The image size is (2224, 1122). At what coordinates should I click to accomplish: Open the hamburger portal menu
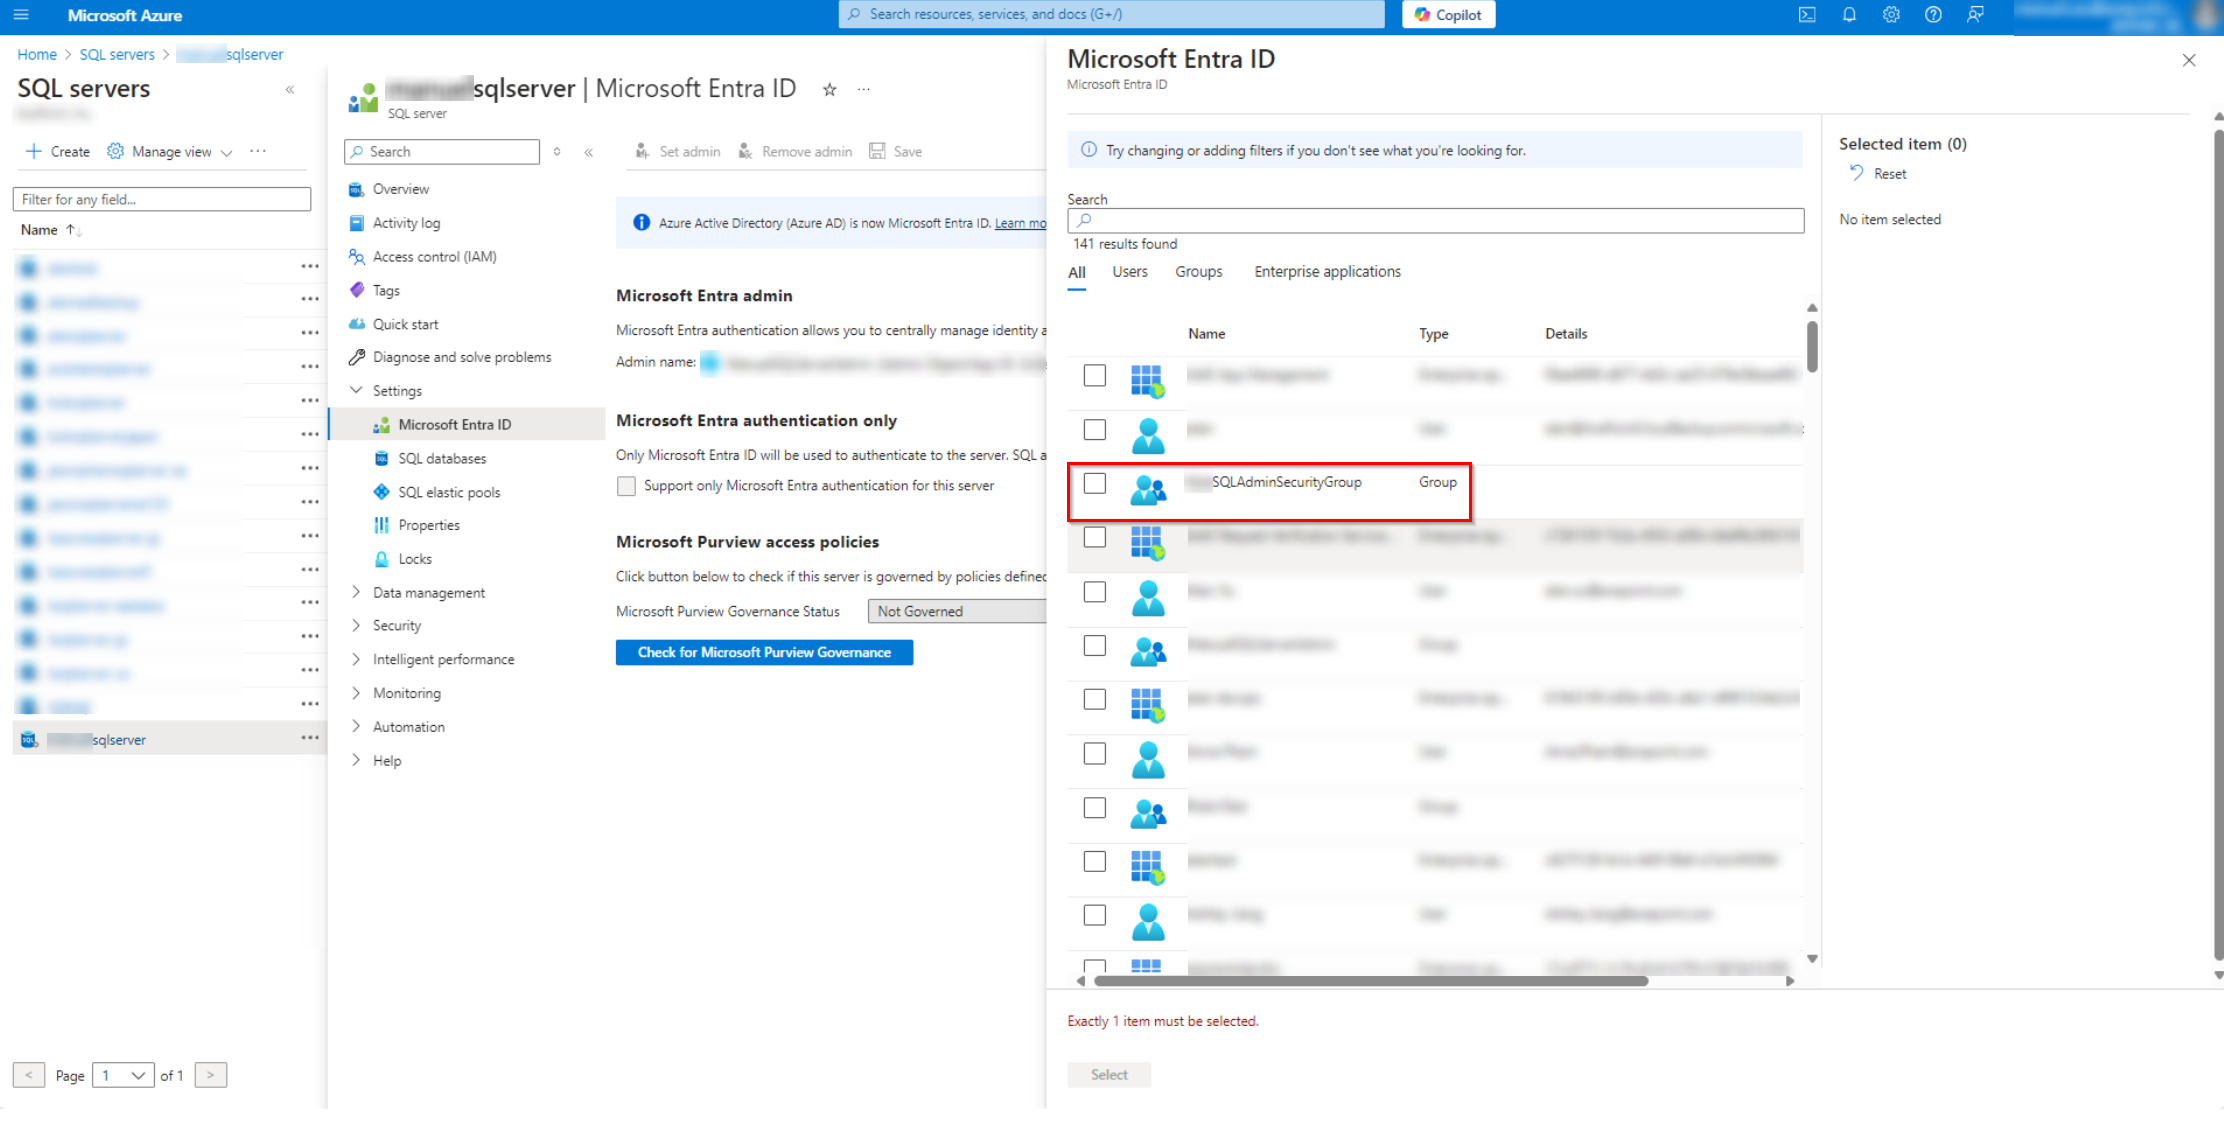21,15
